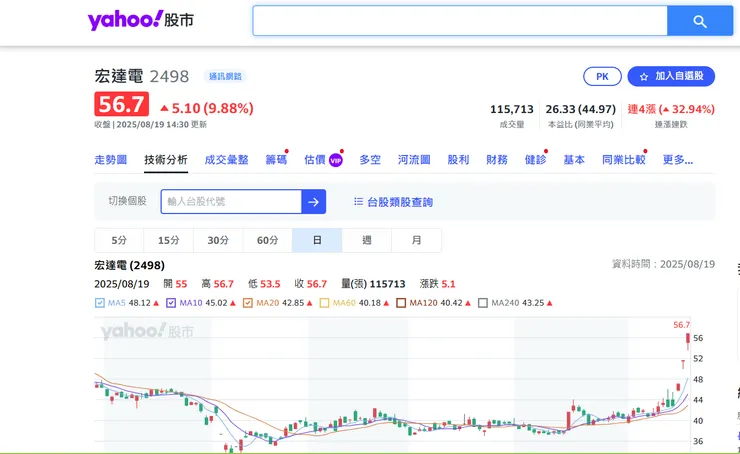Open the 多空 tab
Image resolution: width=740 pixels, height=454 pixels.
tap(370, 160)
